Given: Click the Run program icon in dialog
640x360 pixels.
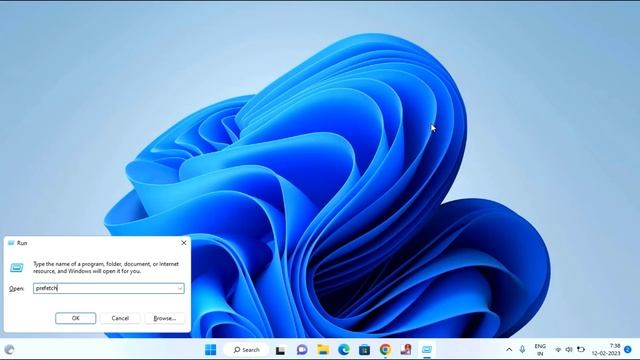Looking at the screenshot, I should pos(16,268).
